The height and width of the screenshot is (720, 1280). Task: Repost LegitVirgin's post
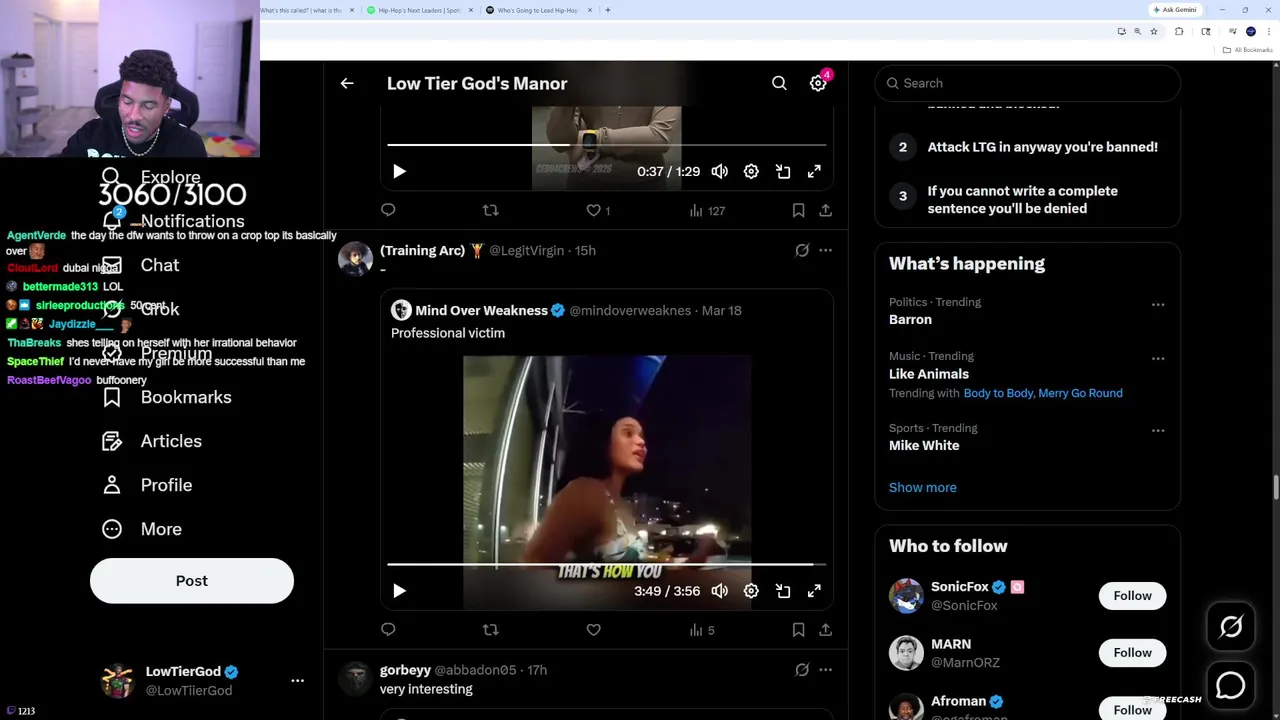click(490, 629)
